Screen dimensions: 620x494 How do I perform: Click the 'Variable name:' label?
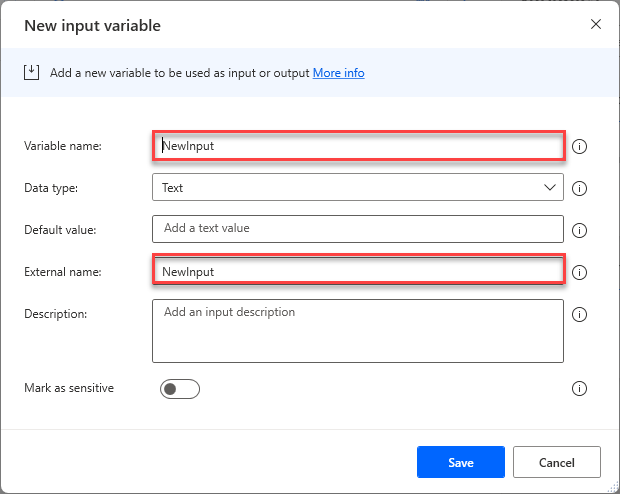pos(63,146)
